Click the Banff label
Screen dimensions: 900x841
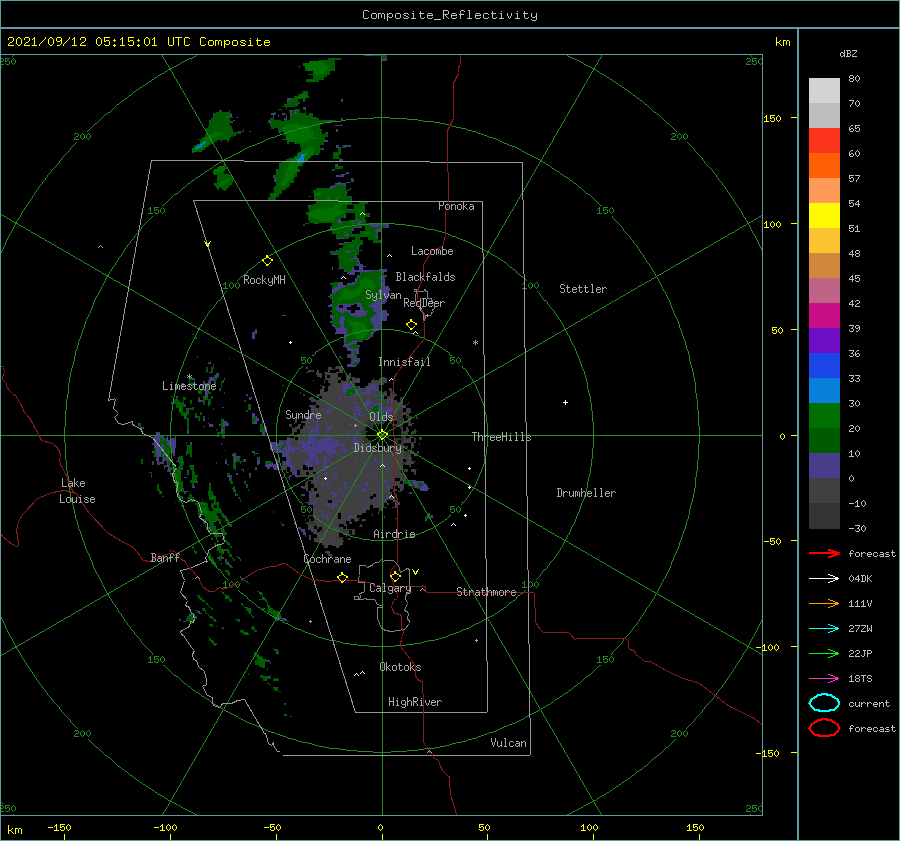coord(165,557)
